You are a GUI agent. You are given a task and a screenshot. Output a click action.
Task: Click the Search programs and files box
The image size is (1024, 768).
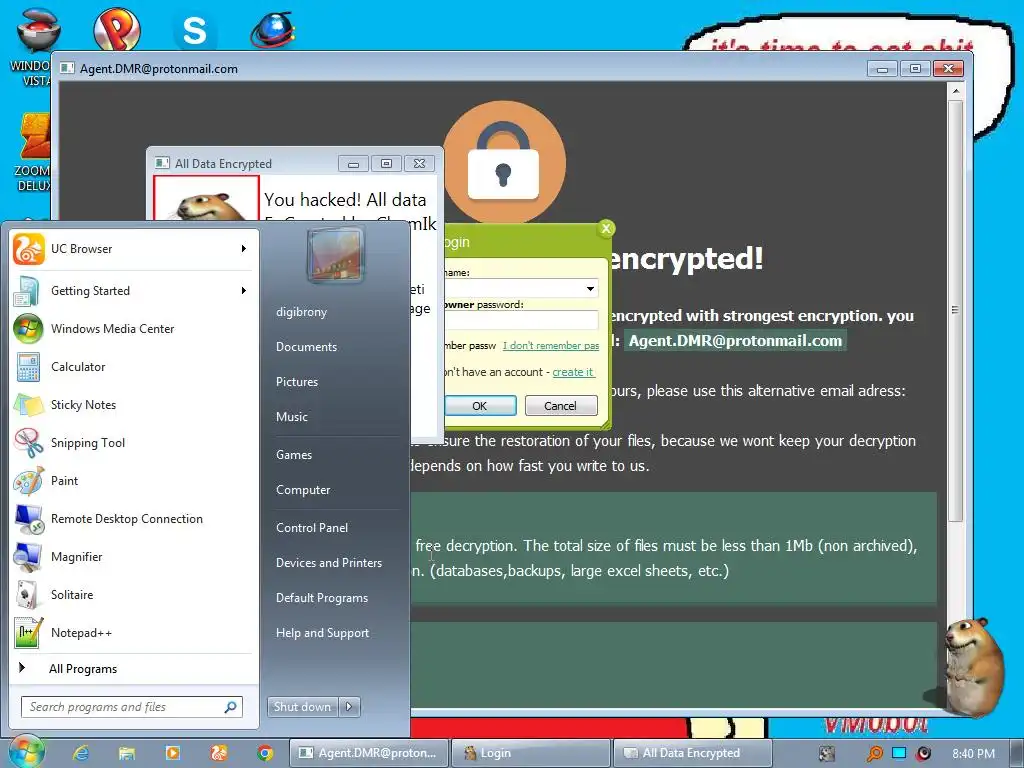pyautogui.click(x=132, y=707)
